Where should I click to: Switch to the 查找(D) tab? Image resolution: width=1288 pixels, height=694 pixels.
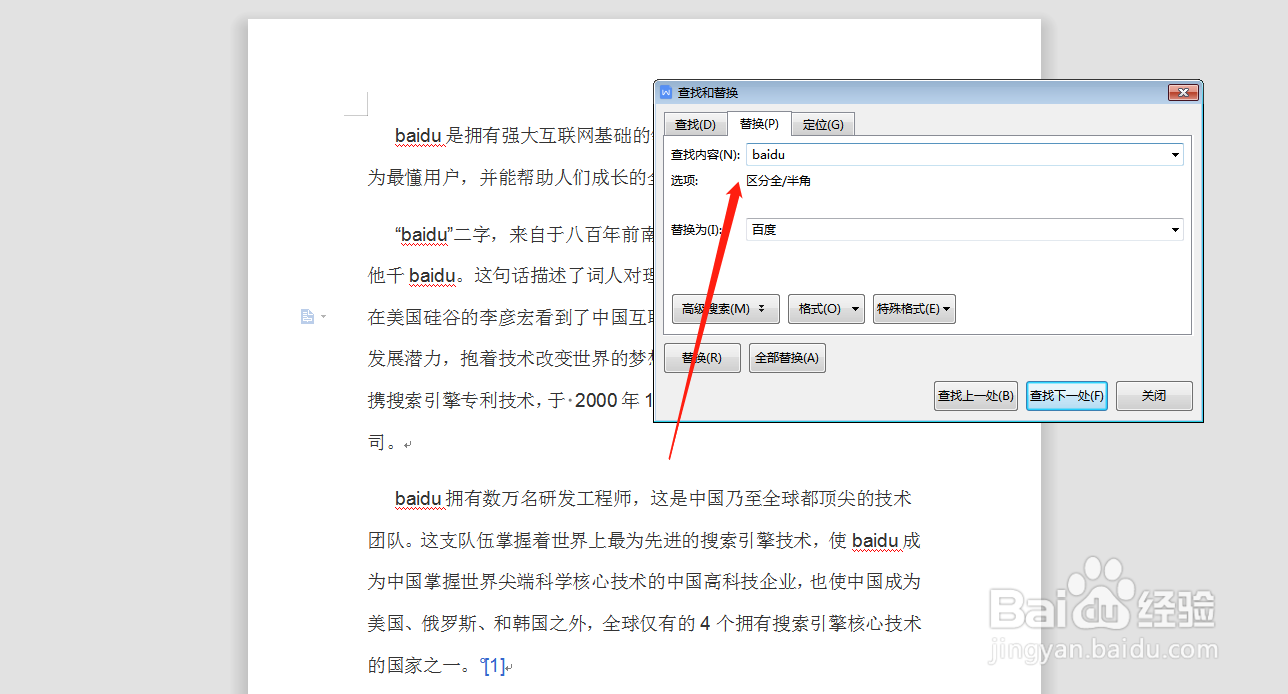click(695, 125)
